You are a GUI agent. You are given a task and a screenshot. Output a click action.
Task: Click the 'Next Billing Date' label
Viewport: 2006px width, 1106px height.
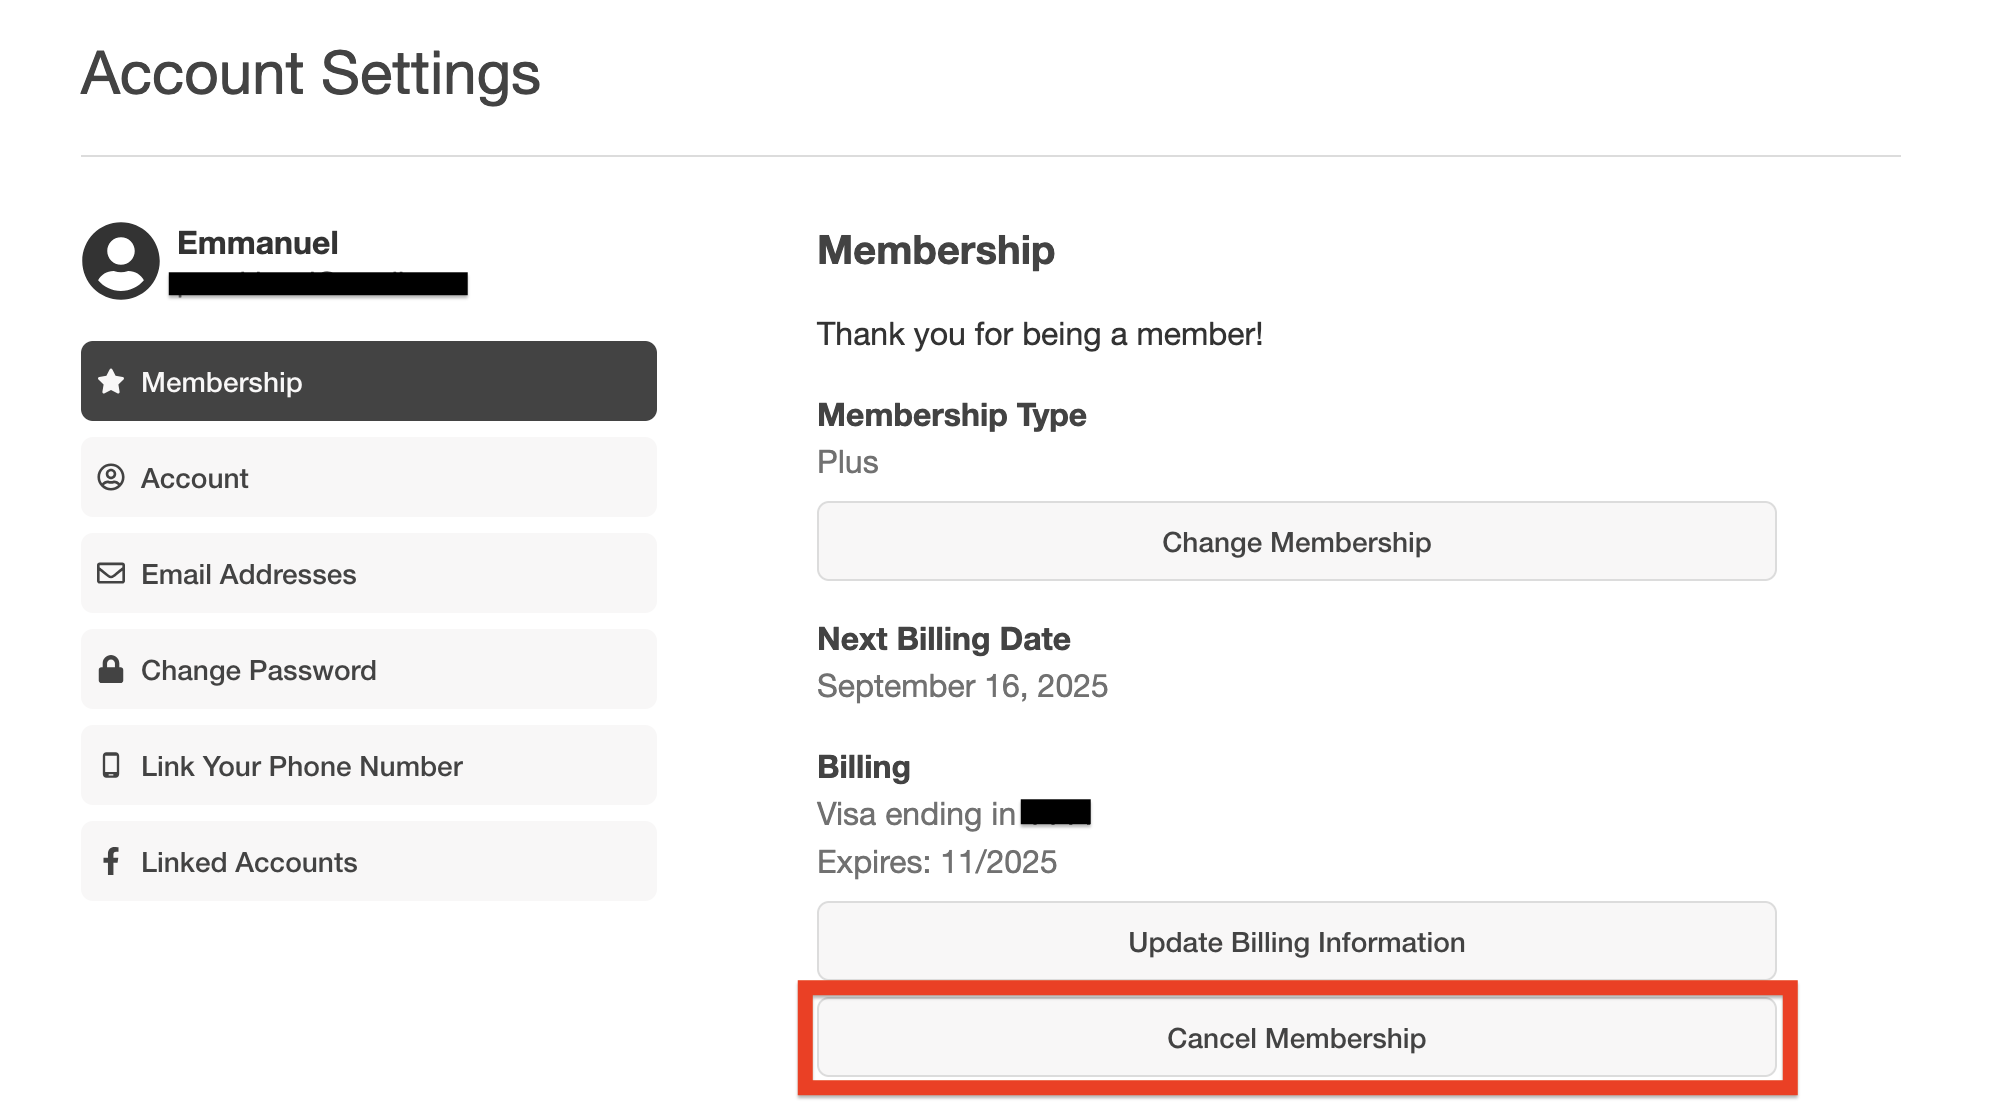[x=944, y=639]
